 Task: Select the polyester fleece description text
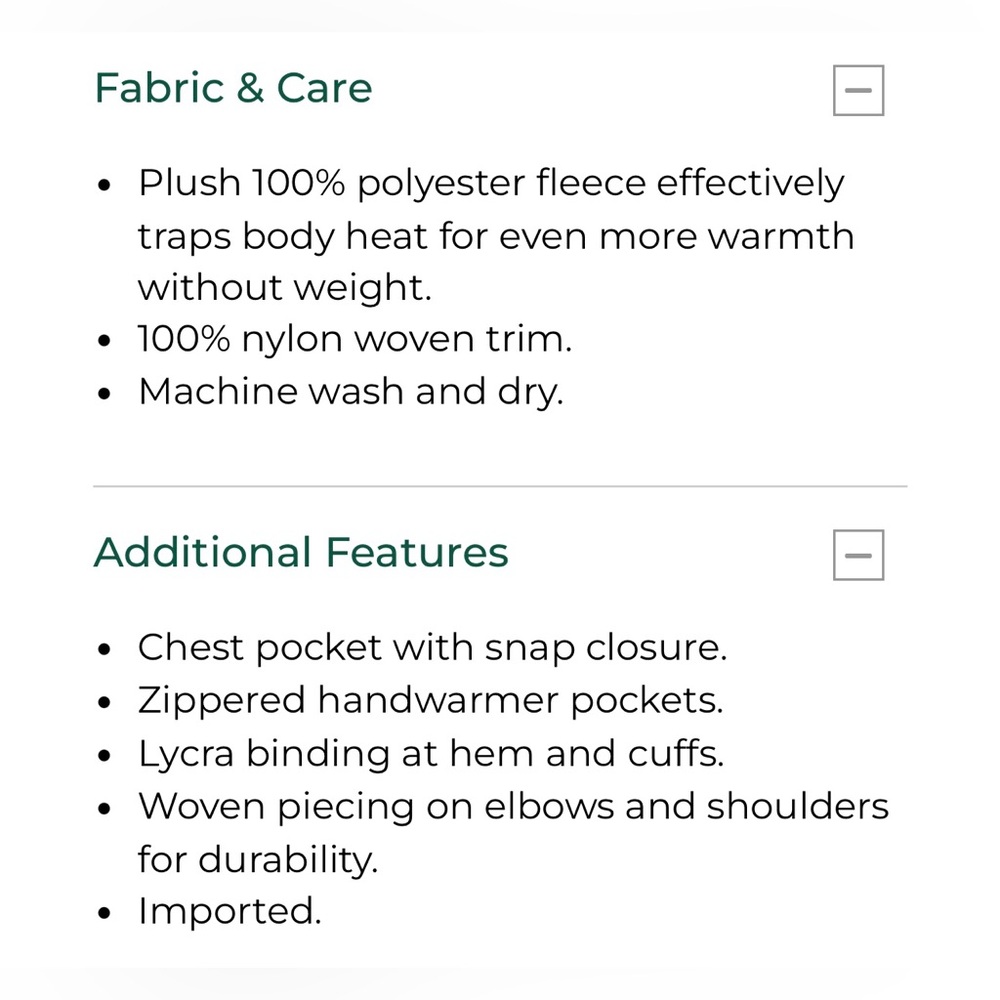tap(496, 235)
